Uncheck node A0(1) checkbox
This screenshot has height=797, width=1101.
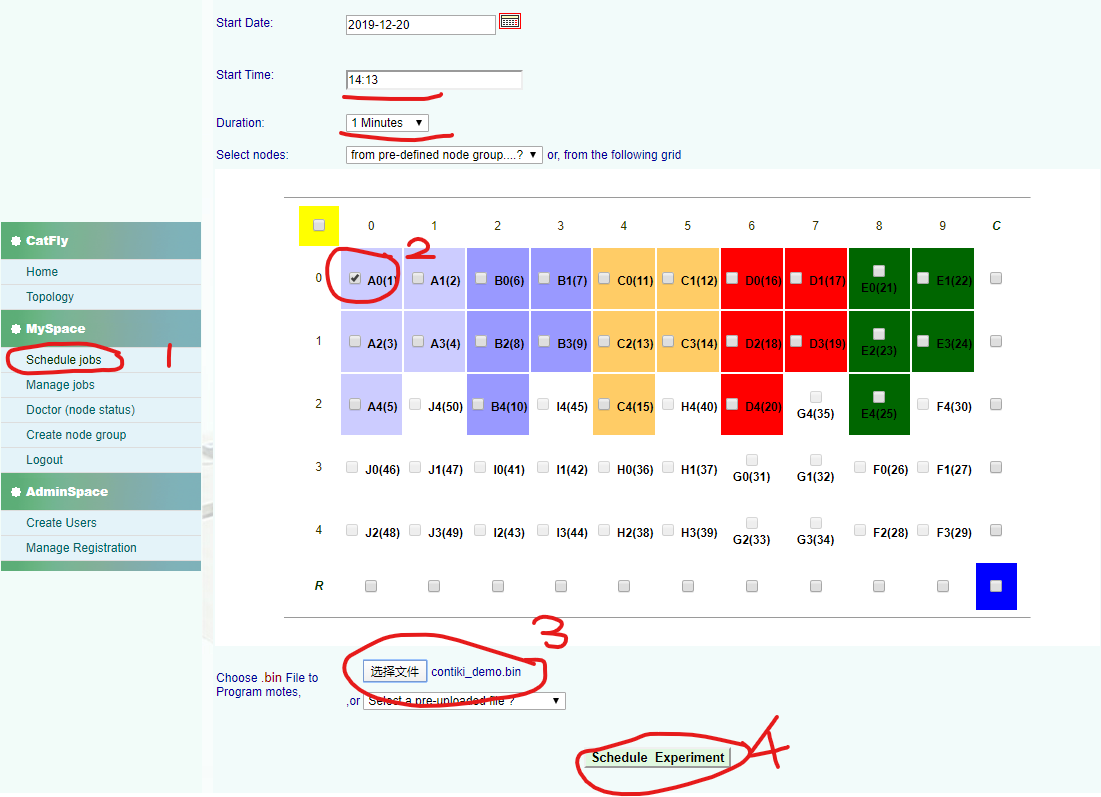tap(356, 278)
